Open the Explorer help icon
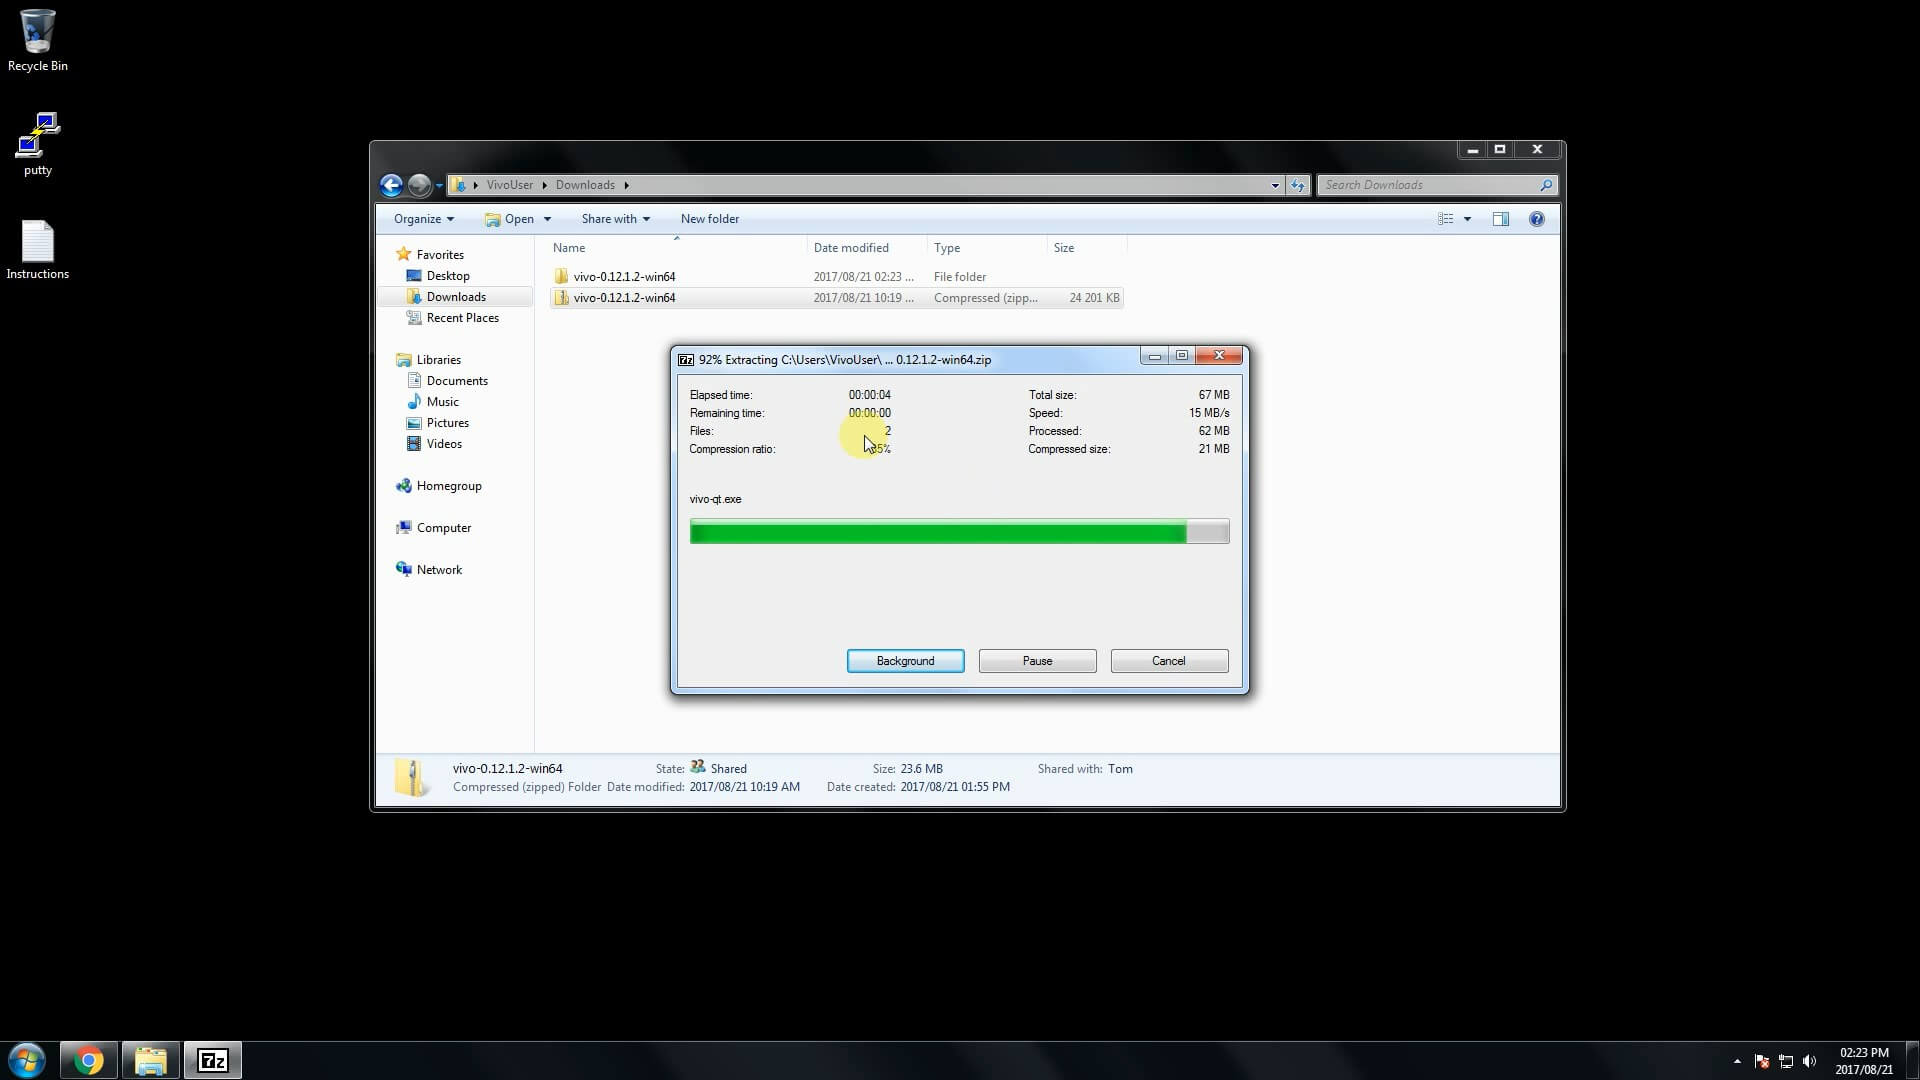 click(x=1536, y=219)
